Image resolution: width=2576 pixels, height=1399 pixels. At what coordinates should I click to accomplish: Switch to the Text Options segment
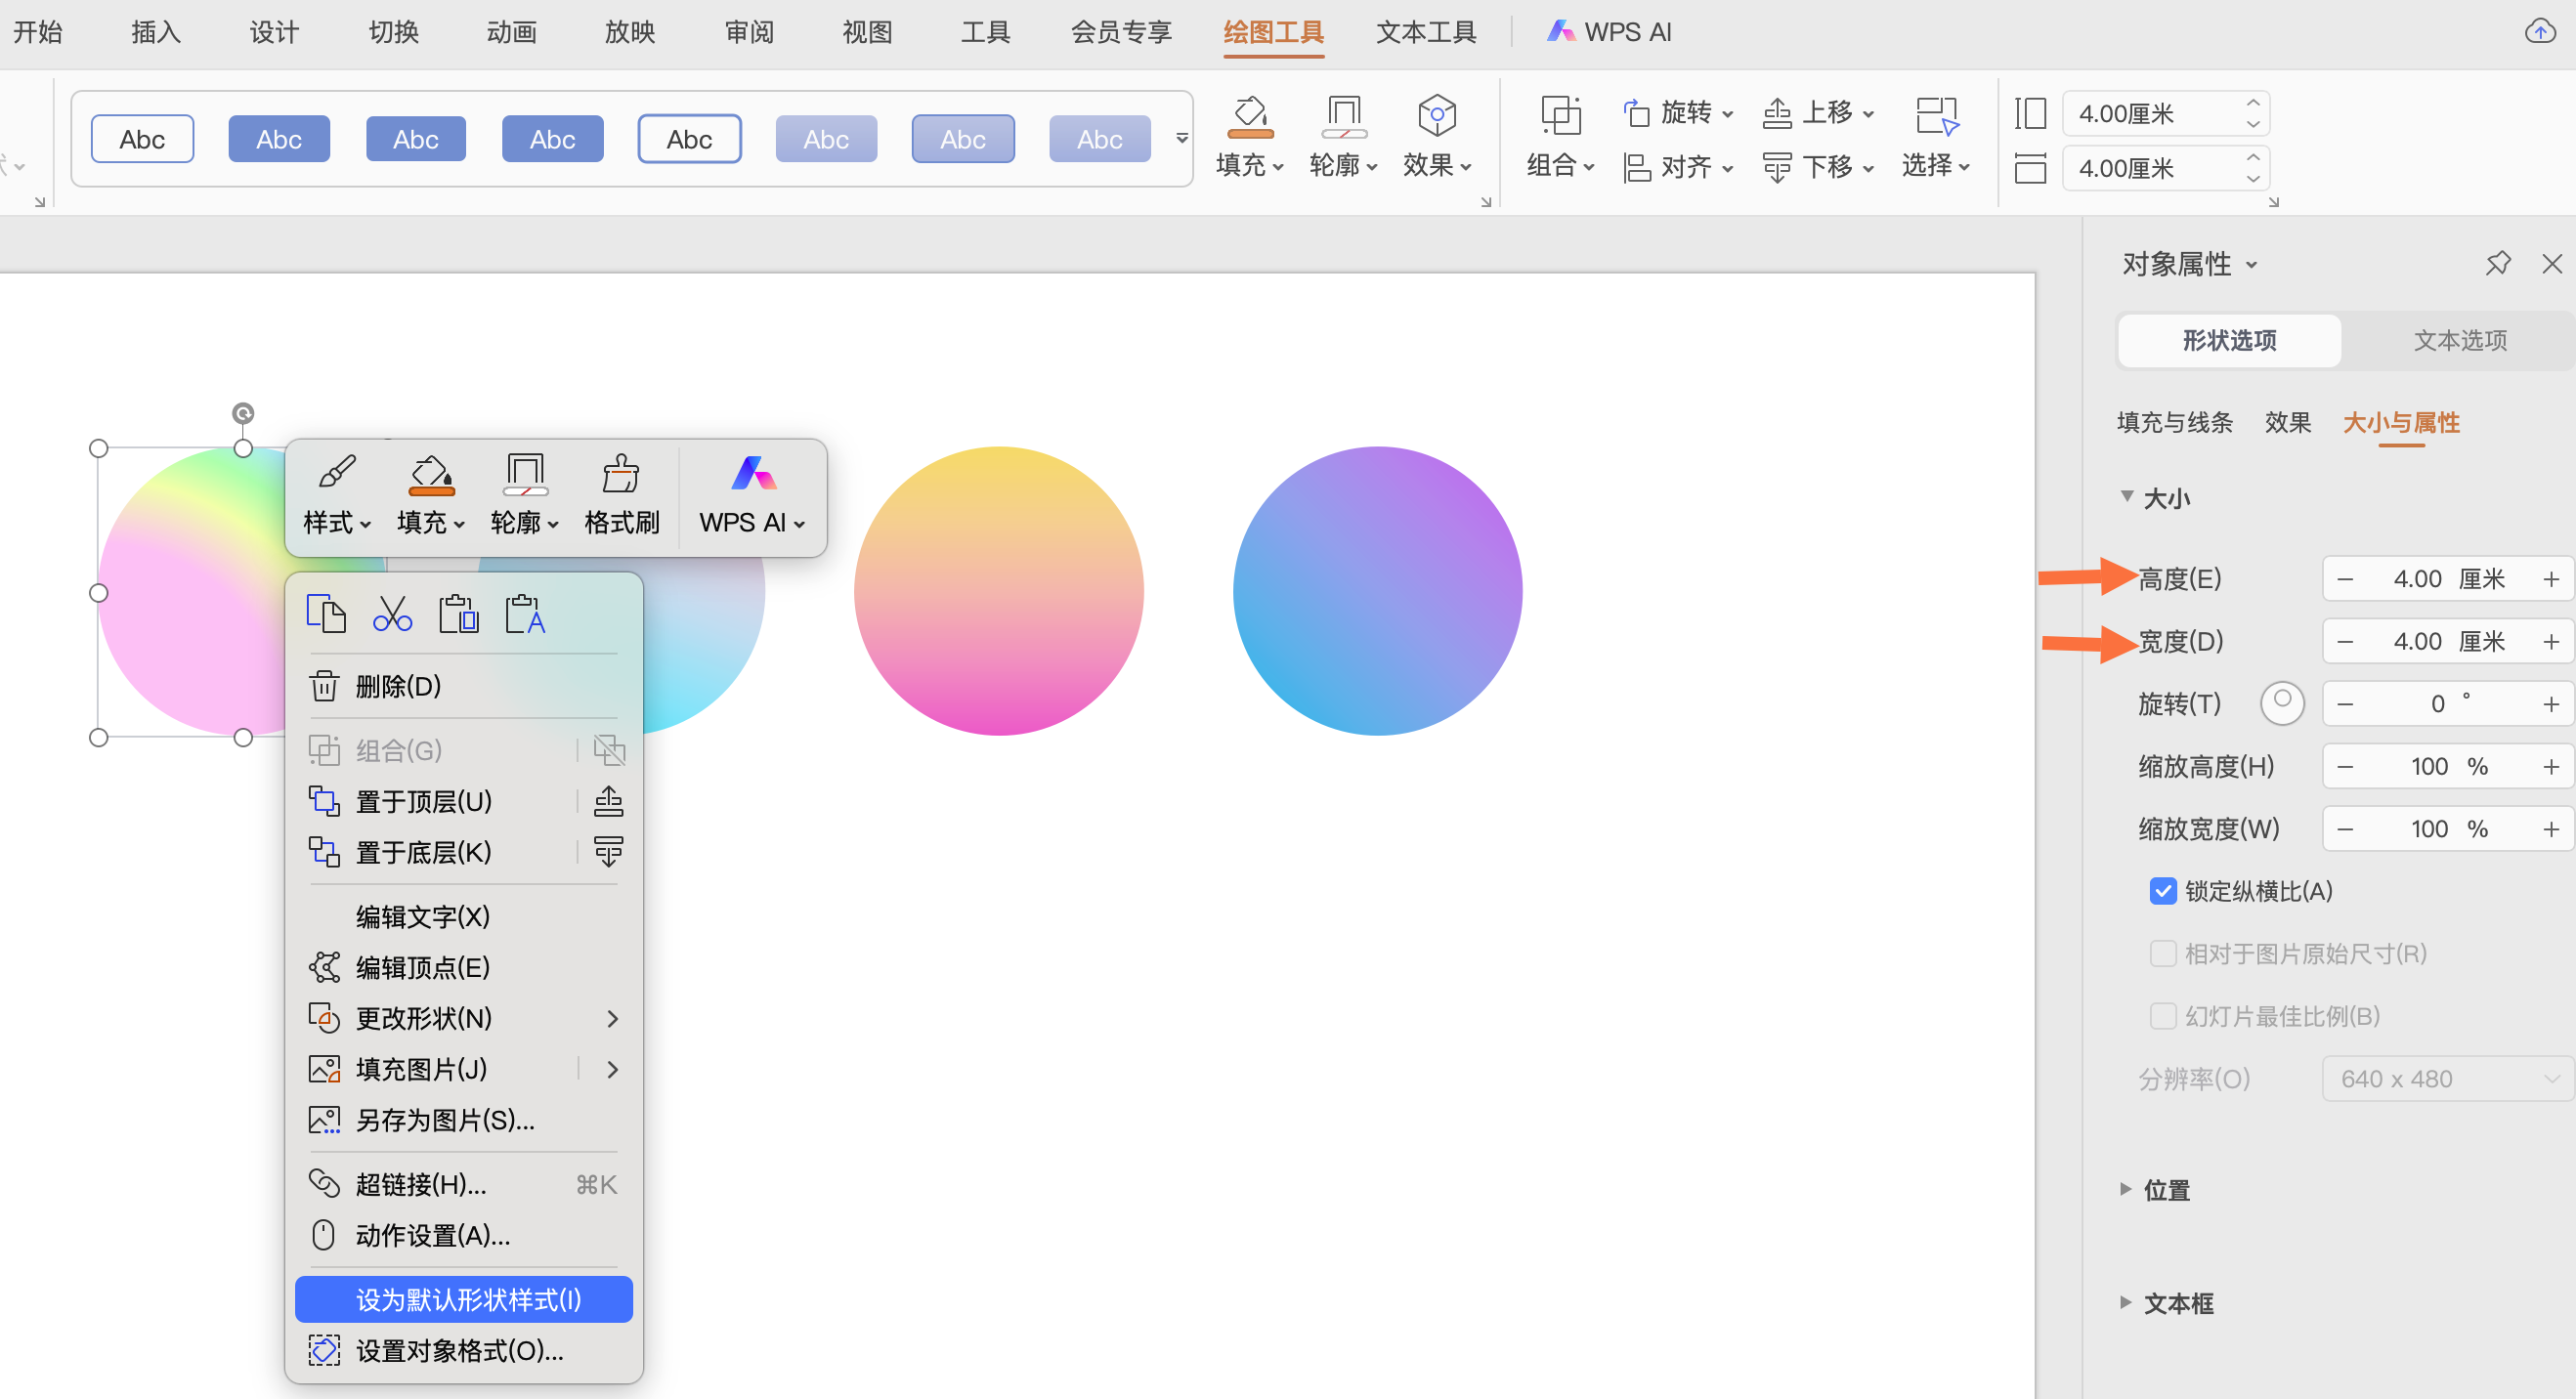tap(2459, 341)
